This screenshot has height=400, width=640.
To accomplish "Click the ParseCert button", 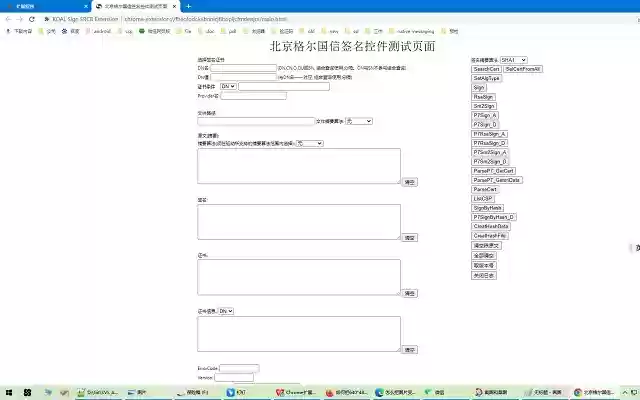I will pos(485,189).
